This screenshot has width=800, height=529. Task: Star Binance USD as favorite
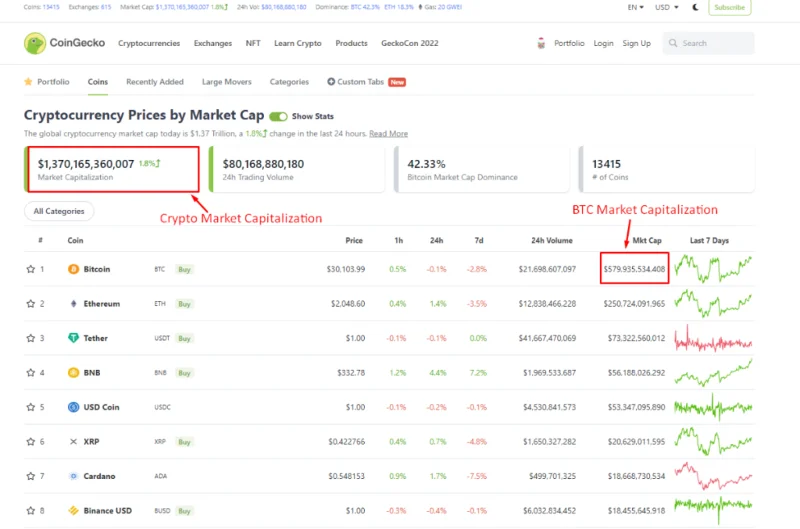point(31,510)
